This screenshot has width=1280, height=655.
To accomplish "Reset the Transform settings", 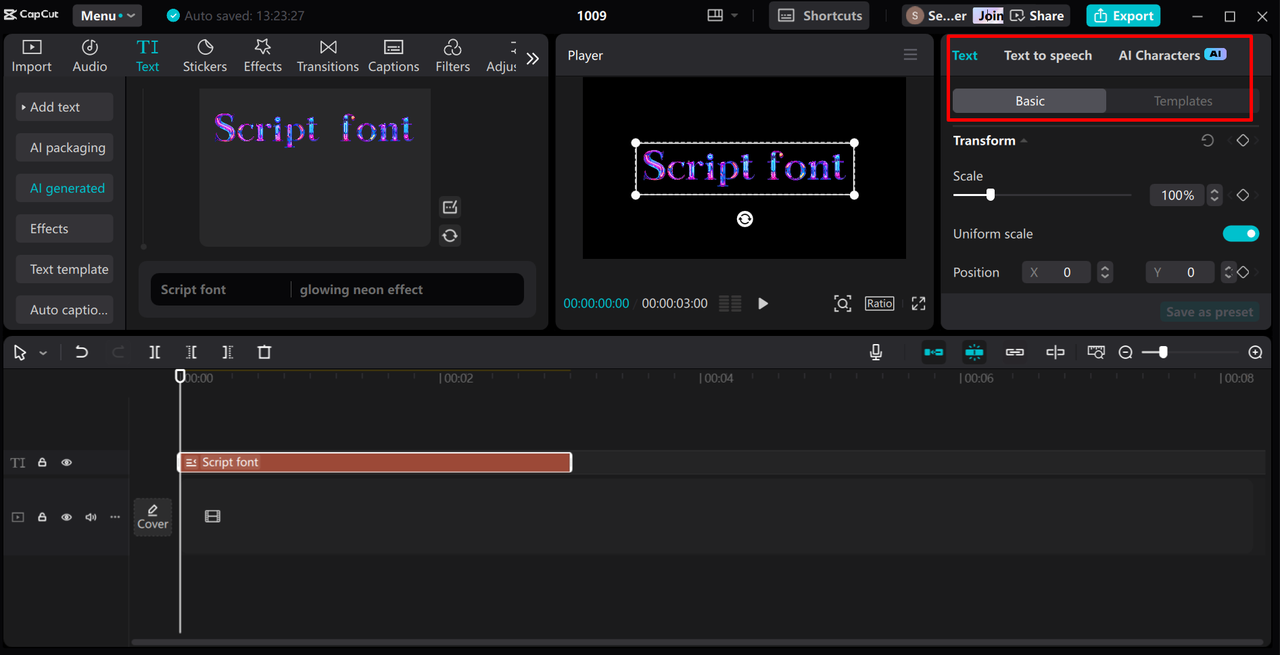I will click(1207, 141).
